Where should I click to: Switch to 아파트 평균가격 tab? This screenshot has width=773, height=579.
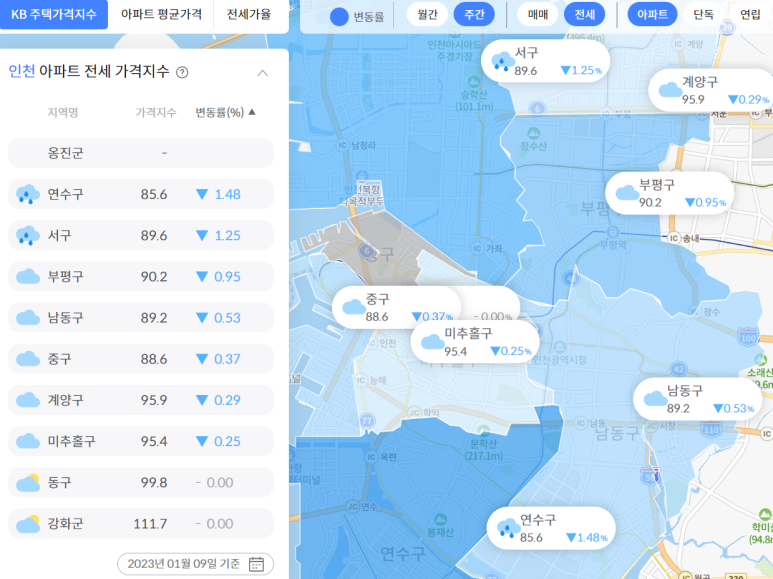tap(161, 14)
